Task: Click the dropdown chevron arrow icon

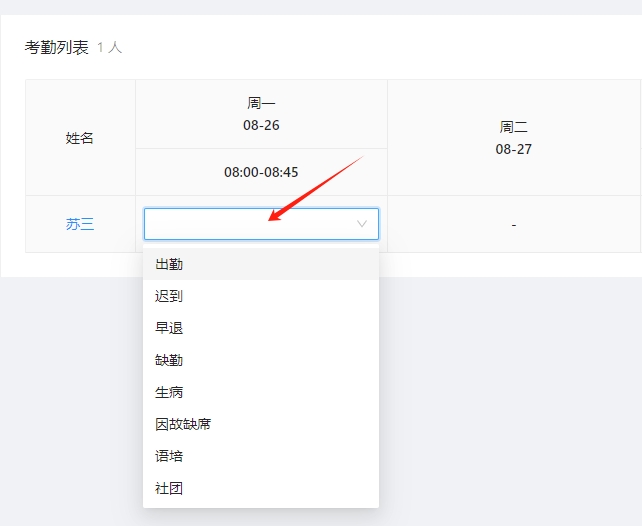Action: (362, 224)
